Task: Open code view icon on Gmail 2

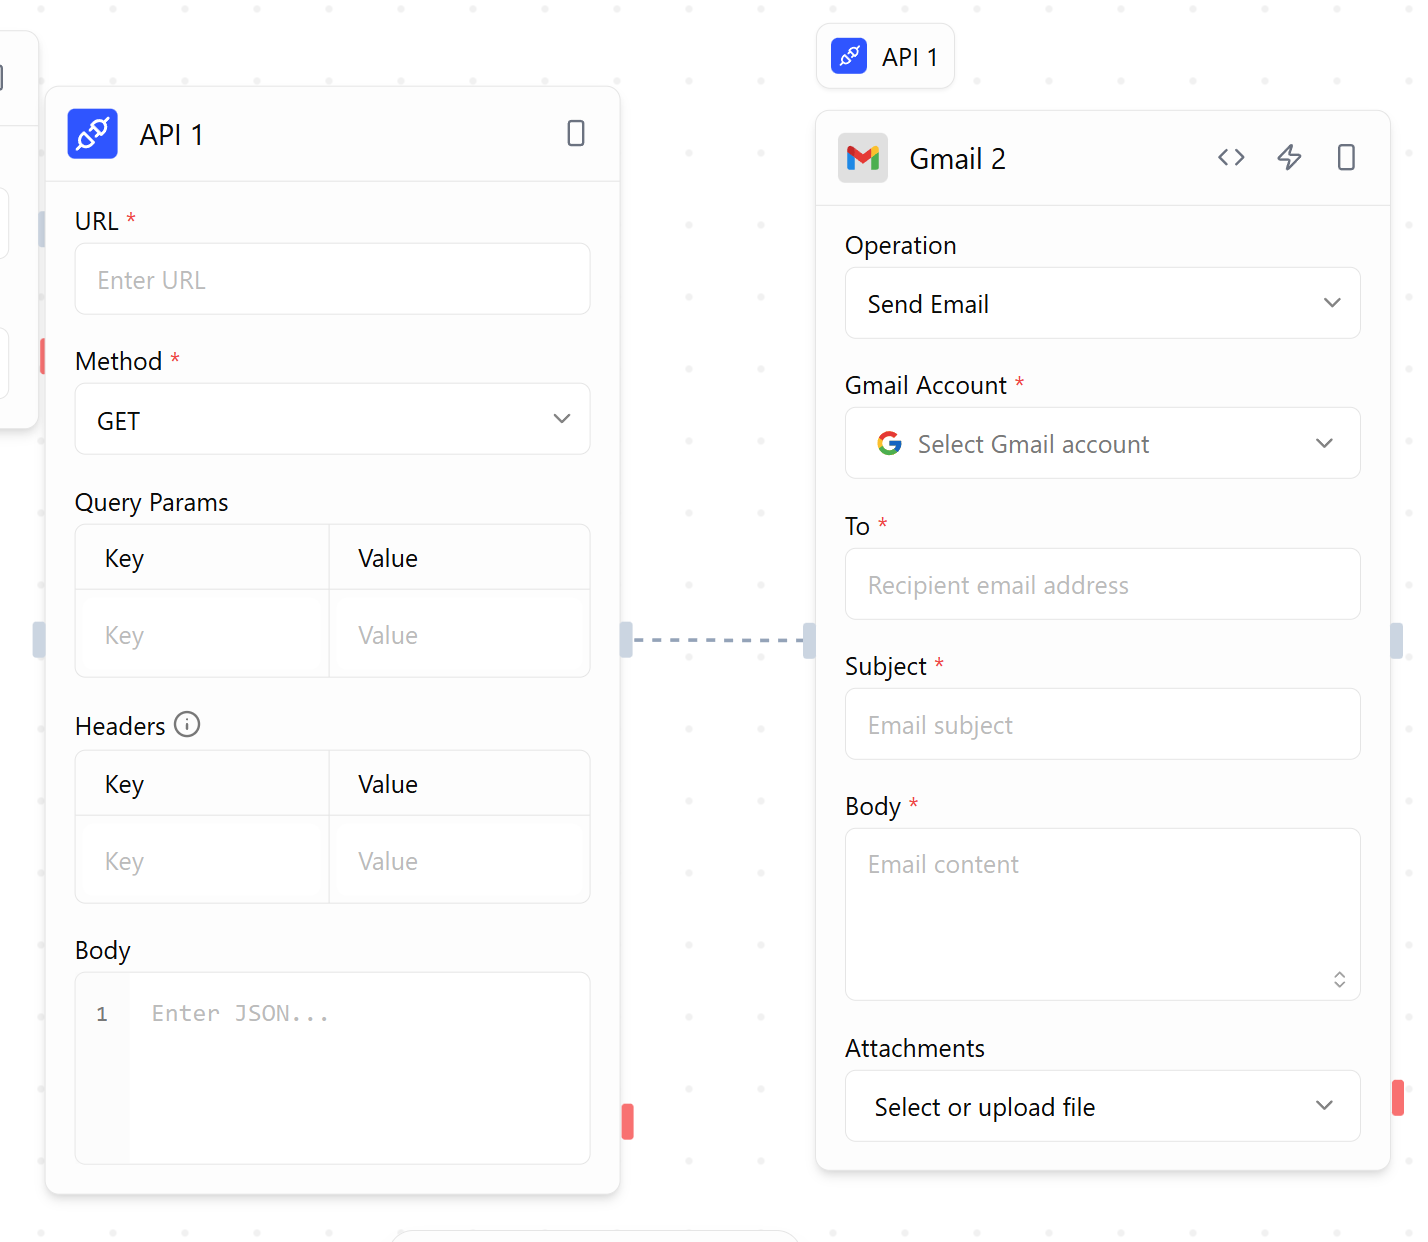Action: pos(1231,158)
